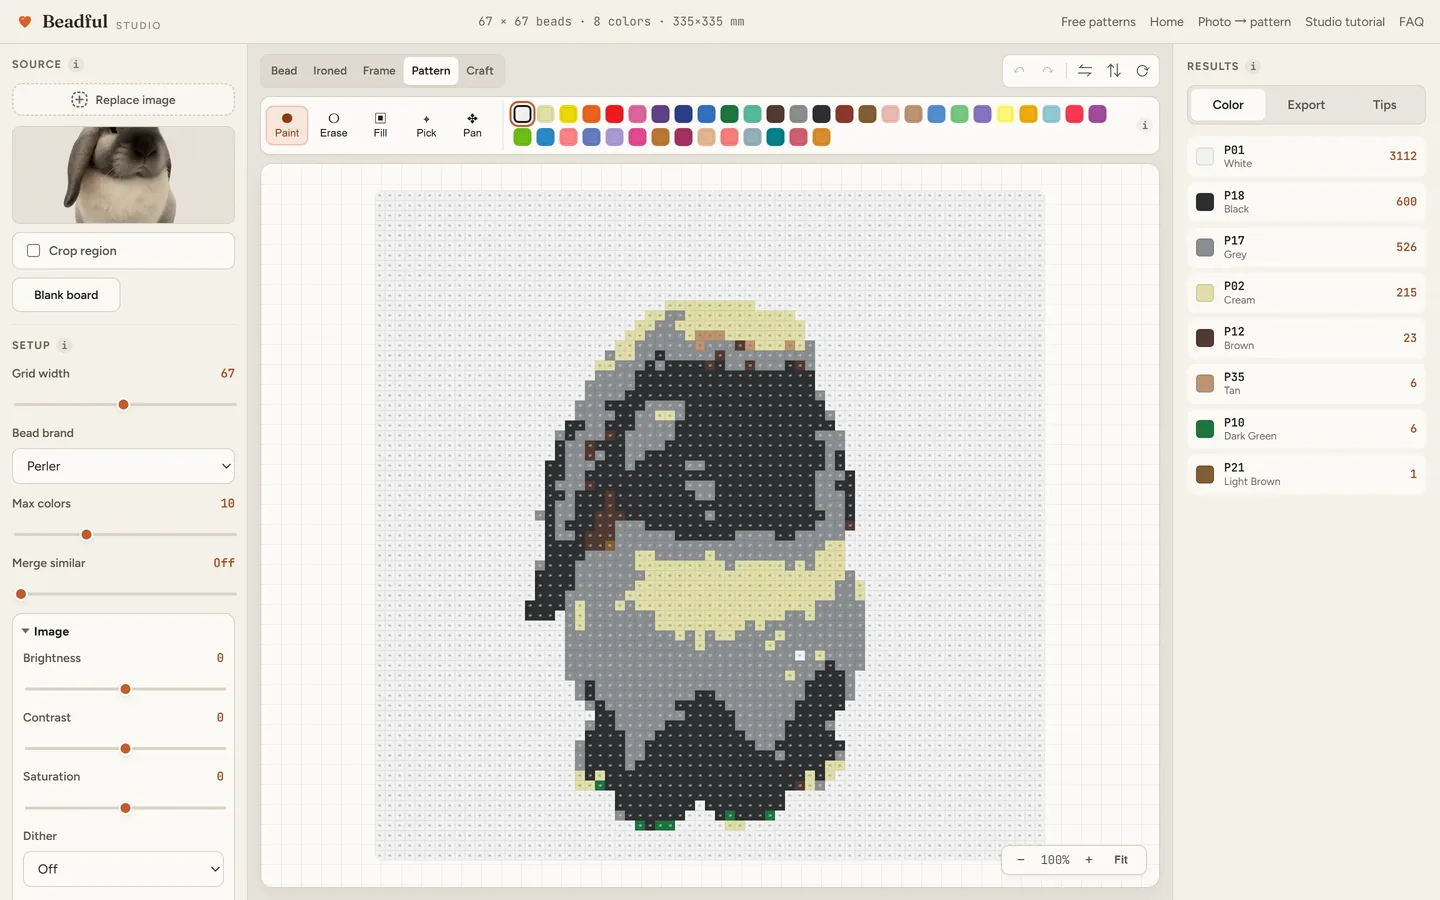Click the Beadful heart logo
Viewport: 1440px width, 900px height.
[x=26, y=21]
